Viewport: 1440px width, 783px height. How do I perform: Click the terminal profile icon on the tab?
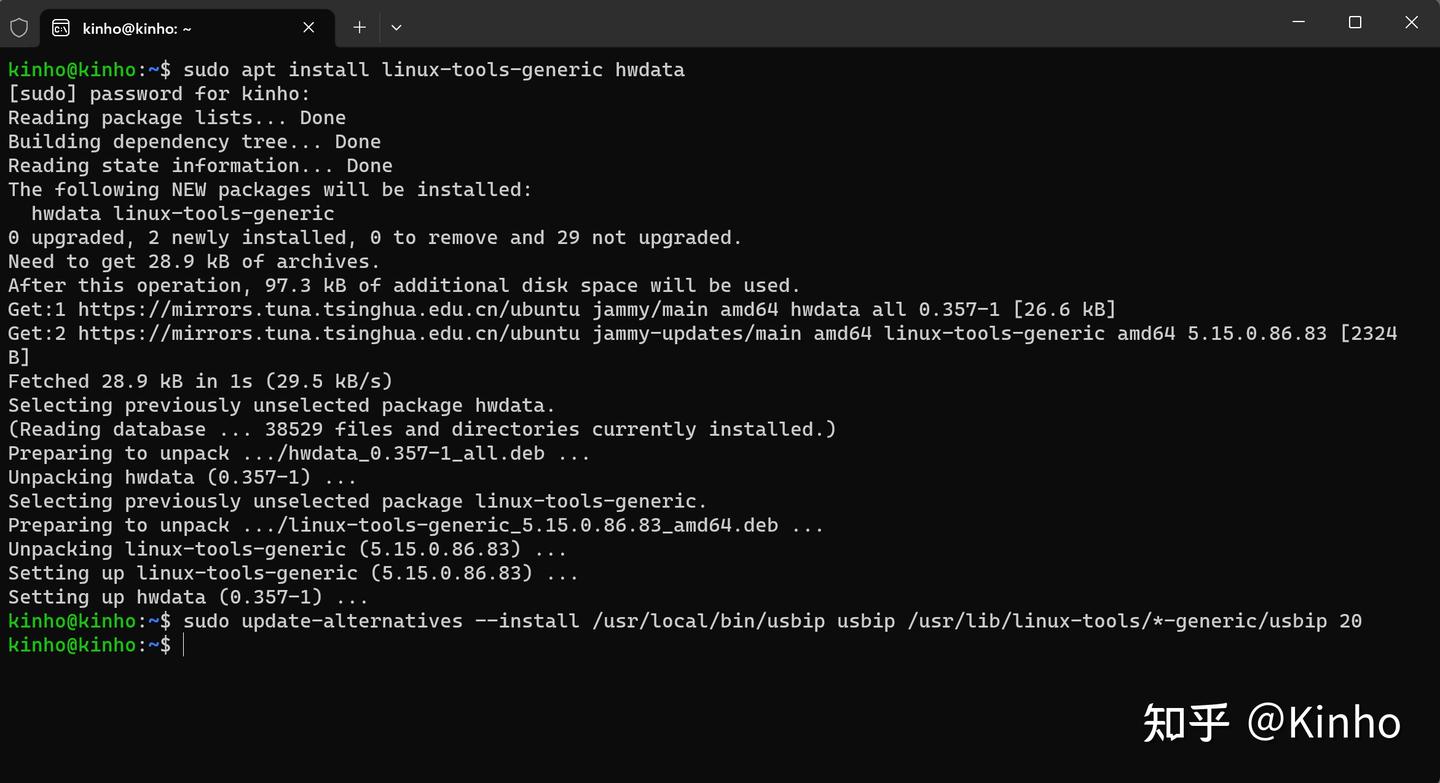click(61, 27)
